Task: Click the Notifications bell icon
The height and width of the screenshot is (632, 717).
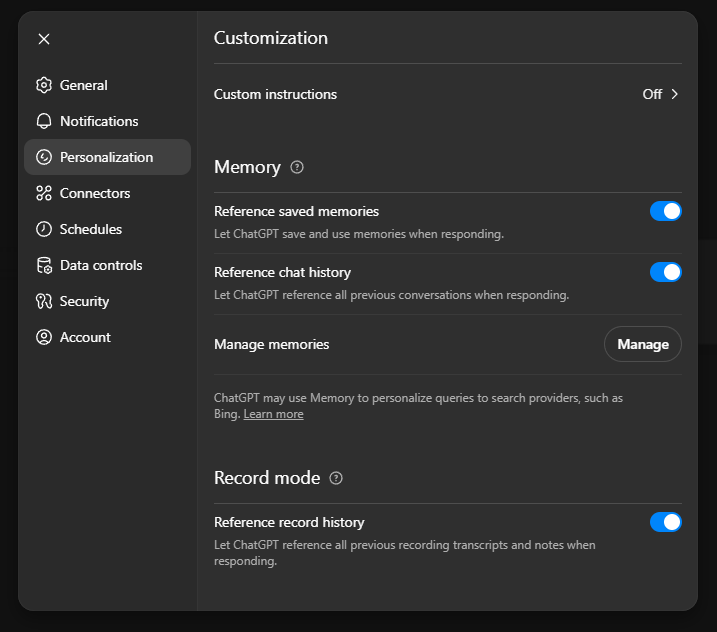Action: 43,121
